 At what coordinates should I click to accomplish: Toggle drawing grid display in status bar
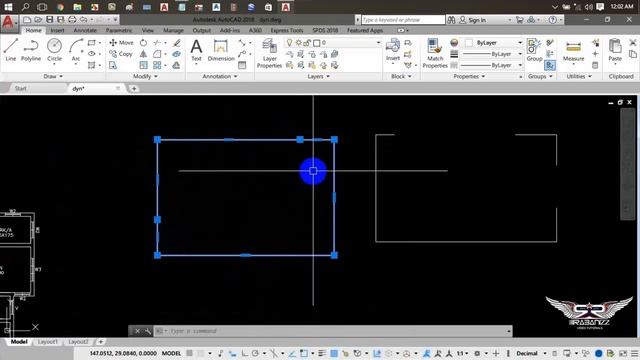[189, 353]
